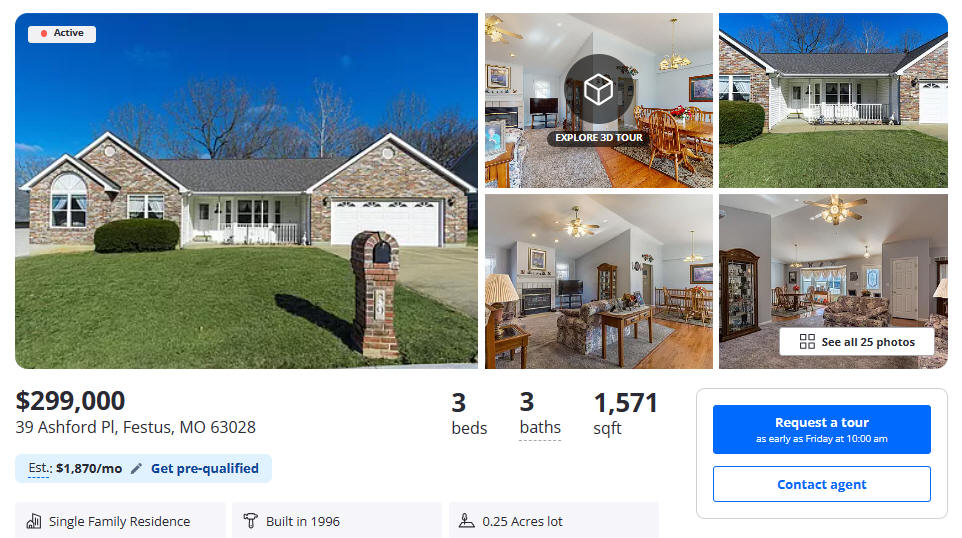Viewport: 962px width, 538px height.
Task: Open the 3D tour cube icon
Action: (x=598, y=90)
